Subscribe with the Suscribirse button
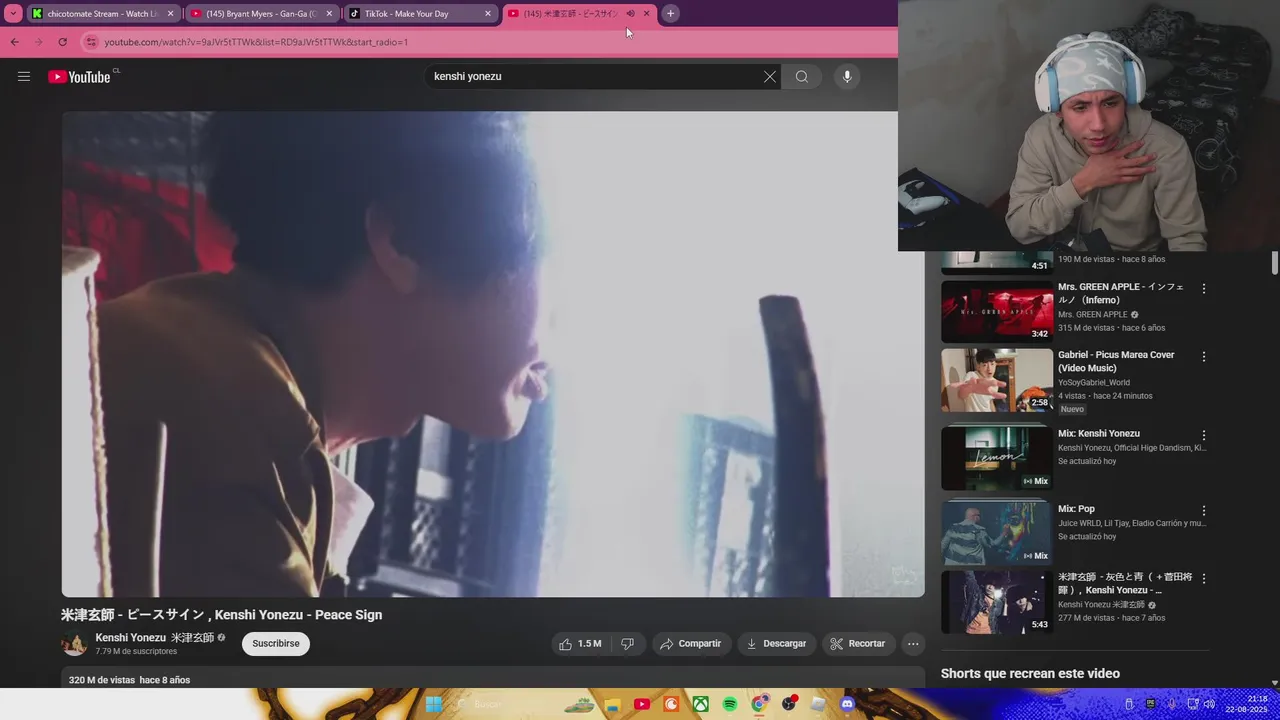This screenshot has height=720, width=1280. click(x=276, y=644)
